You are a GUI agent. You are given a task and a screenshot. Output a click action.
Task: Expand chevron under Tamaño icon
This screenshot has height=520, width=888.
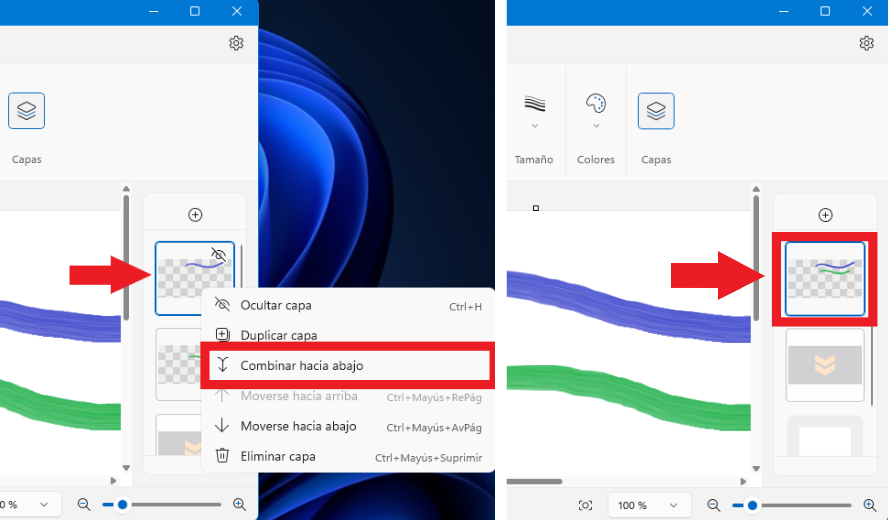535,126
